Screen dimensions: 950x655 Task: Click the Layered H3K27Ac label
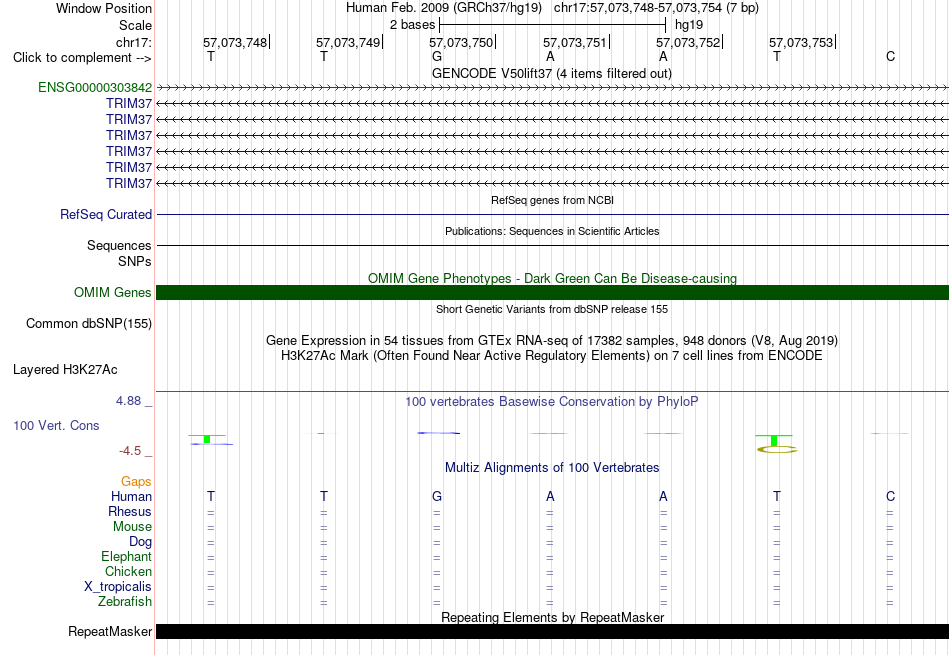[65, 370]
